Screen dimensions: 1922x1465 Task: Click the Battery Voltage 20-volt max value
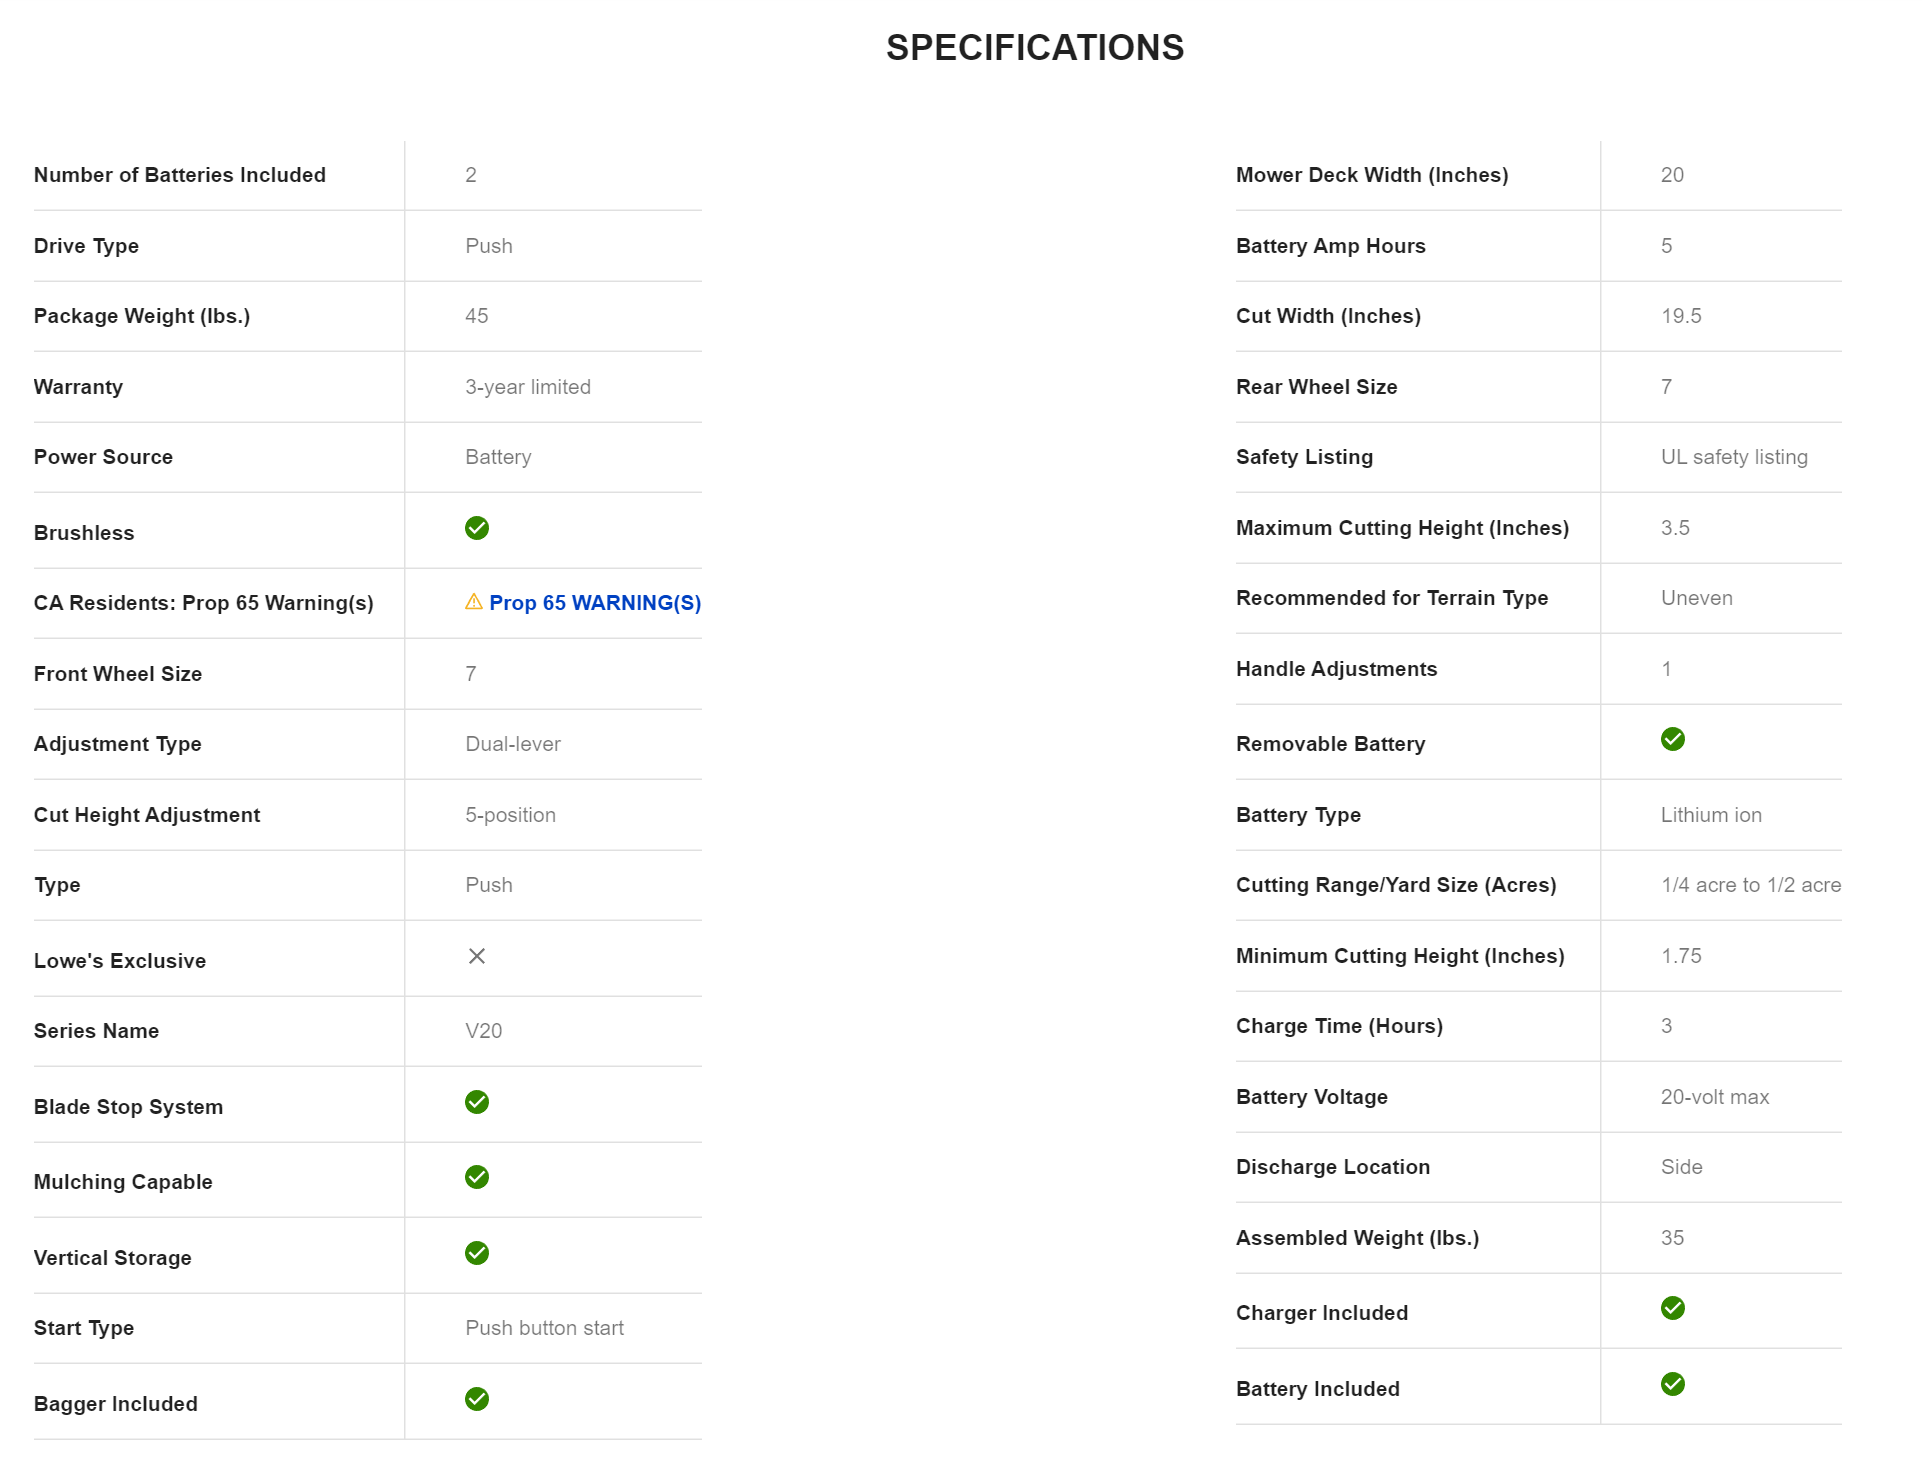pos(1715,1097)
